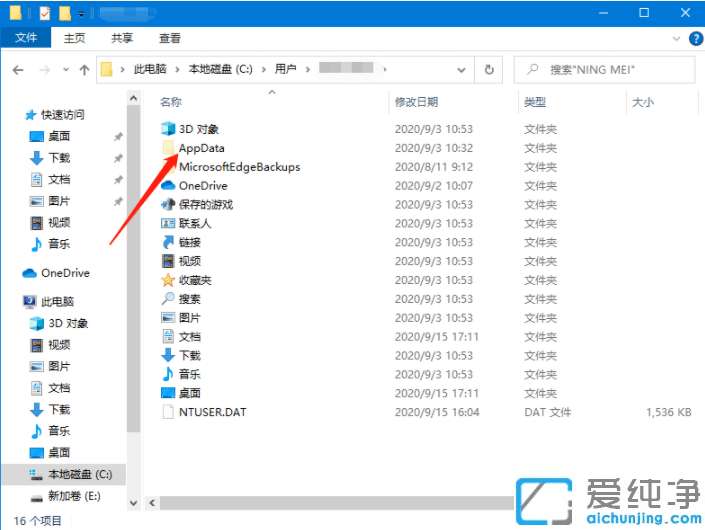Viewport: 705px width, 530px height.
Task: Click 本地磁盘 (C:) in address breadcrumb
Action: 220,69
